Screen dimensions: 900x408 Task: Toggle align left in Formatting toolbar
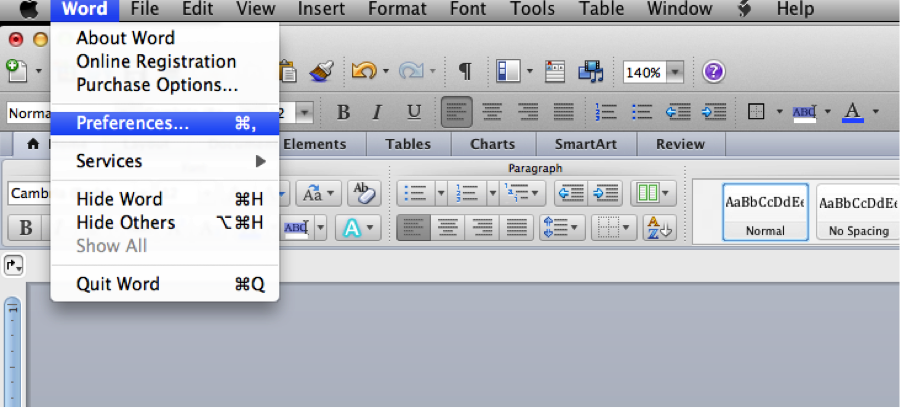(457, 111)
